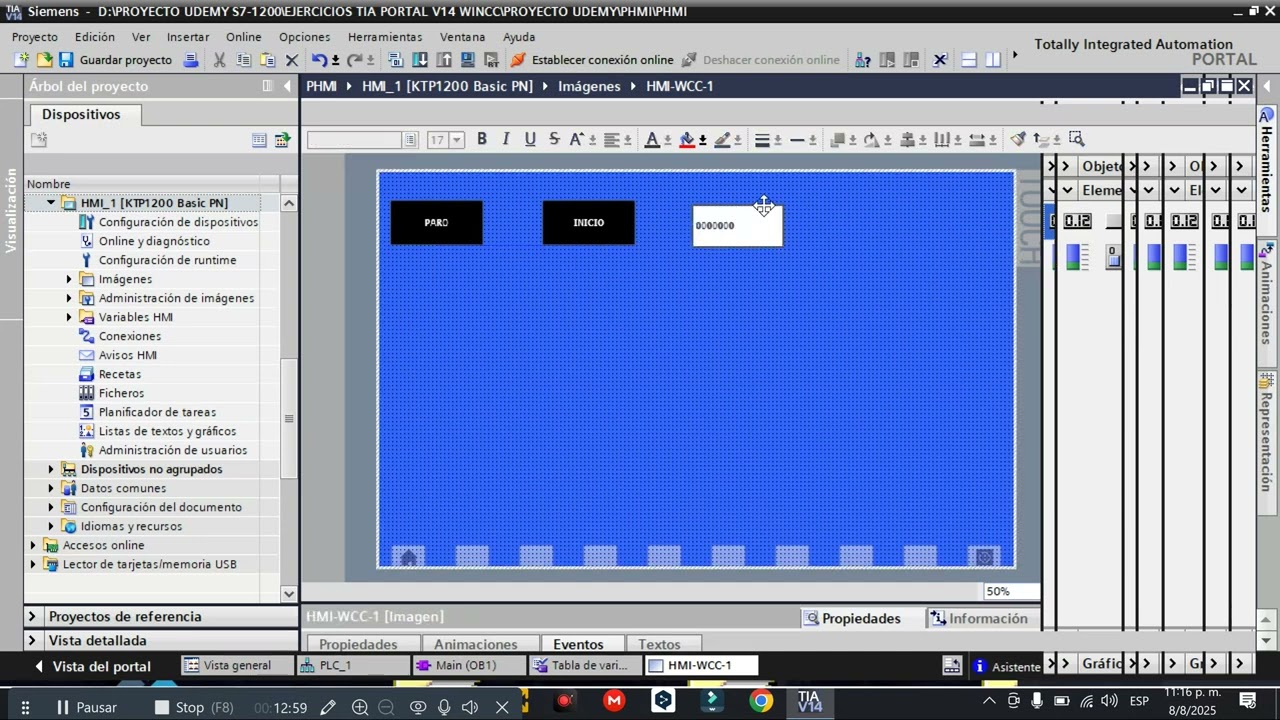This screenshot has width=1280, height=720.
Task: Click the Stop (F8) recording button
Action: (194, 708)
